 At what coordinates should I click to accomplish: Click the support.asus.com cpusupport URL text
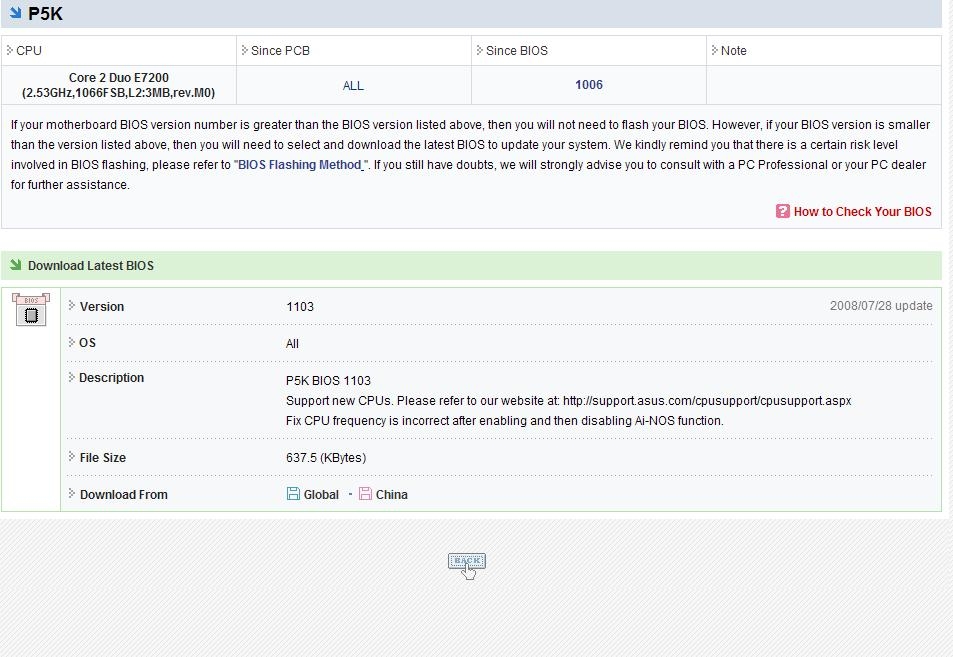[x=707, y=401]
